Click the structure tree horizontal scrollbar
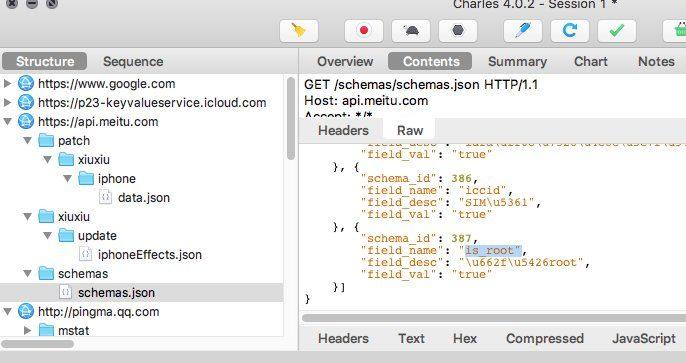 tap(37, 344)
